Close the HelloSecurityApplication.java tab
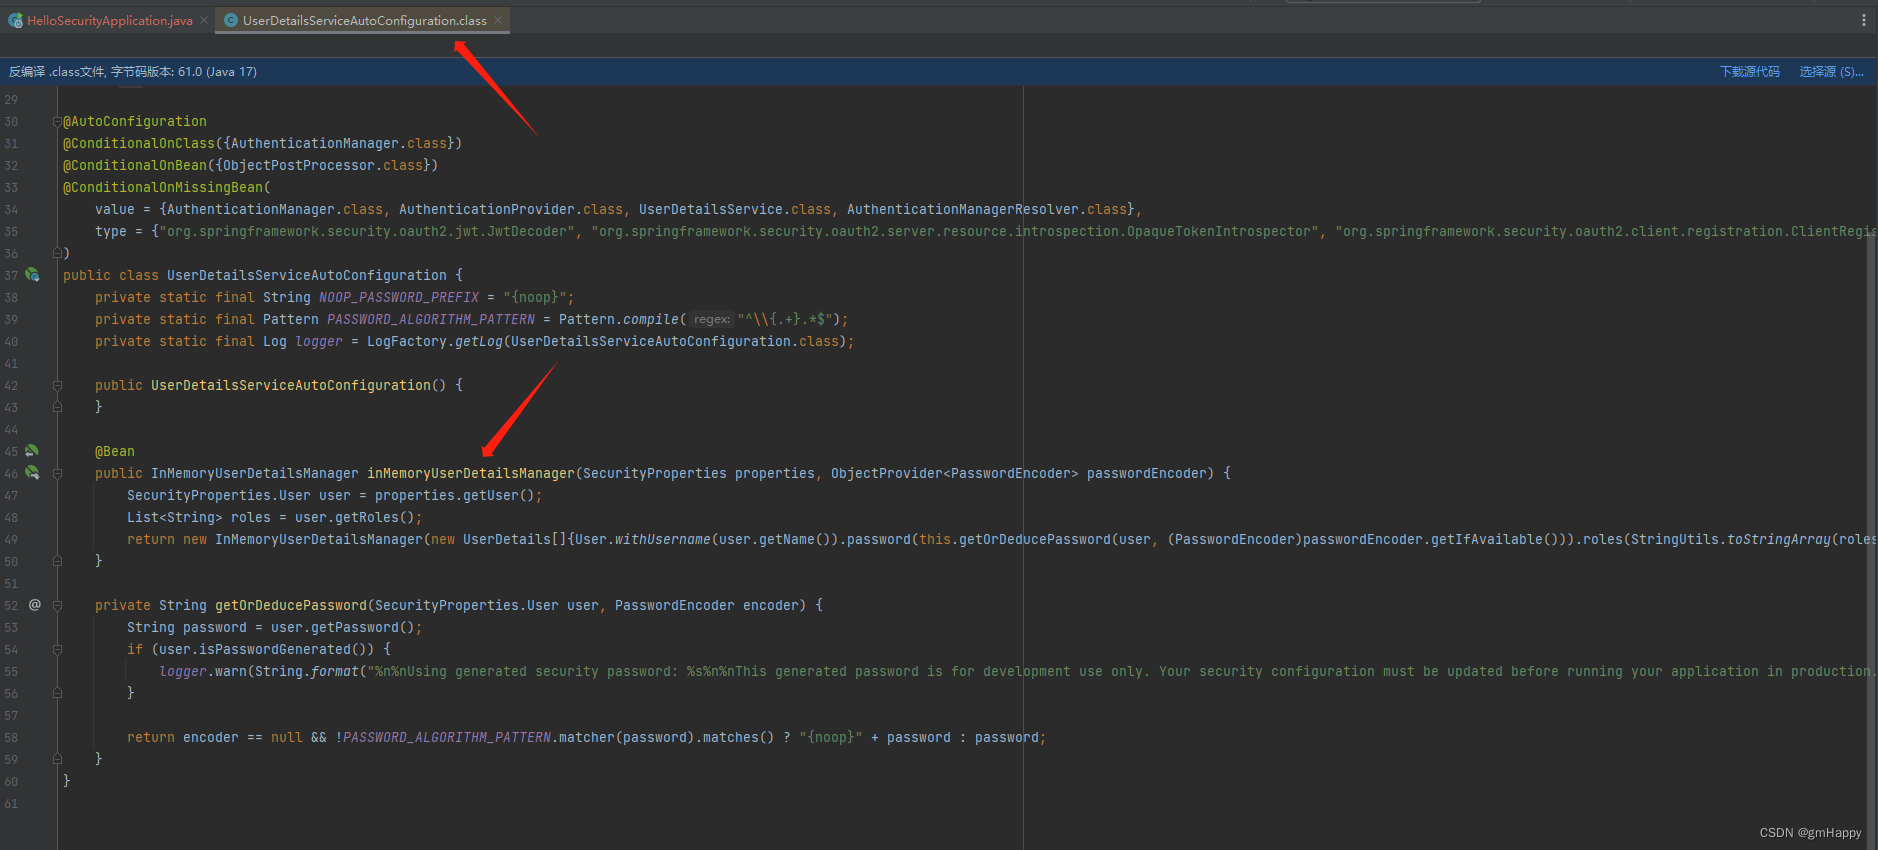The width and height of the screenshot is (1878, 850). [204, 20]
